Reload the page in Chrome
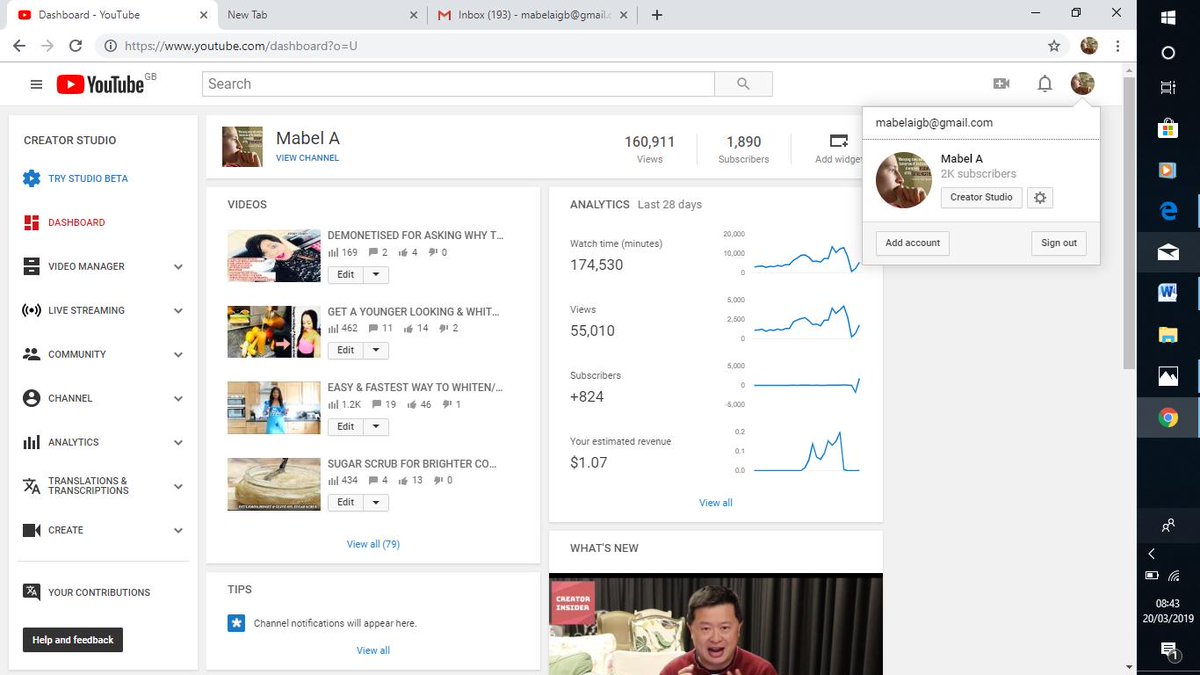 75,46
